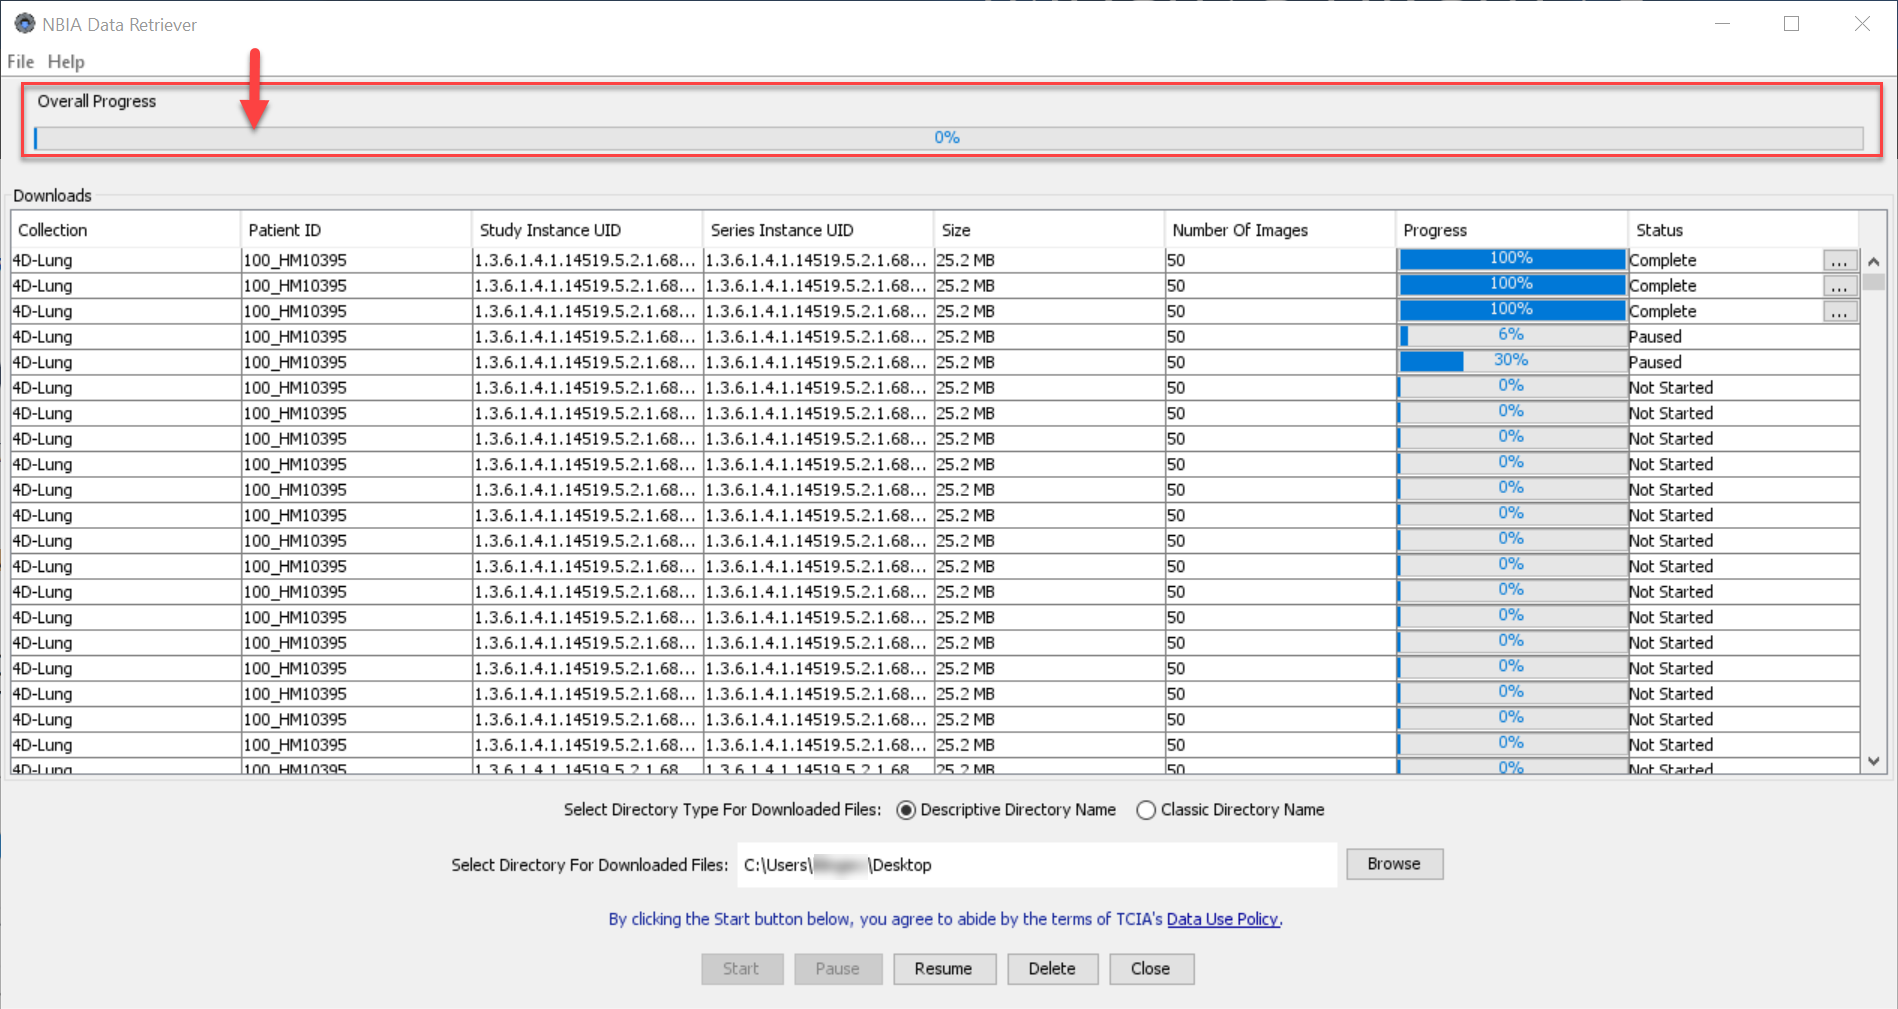Click the 'Paused' status beside 30% progress
The width and height of the screenshot is (1898, 1009).
[x=1655, y=362]
